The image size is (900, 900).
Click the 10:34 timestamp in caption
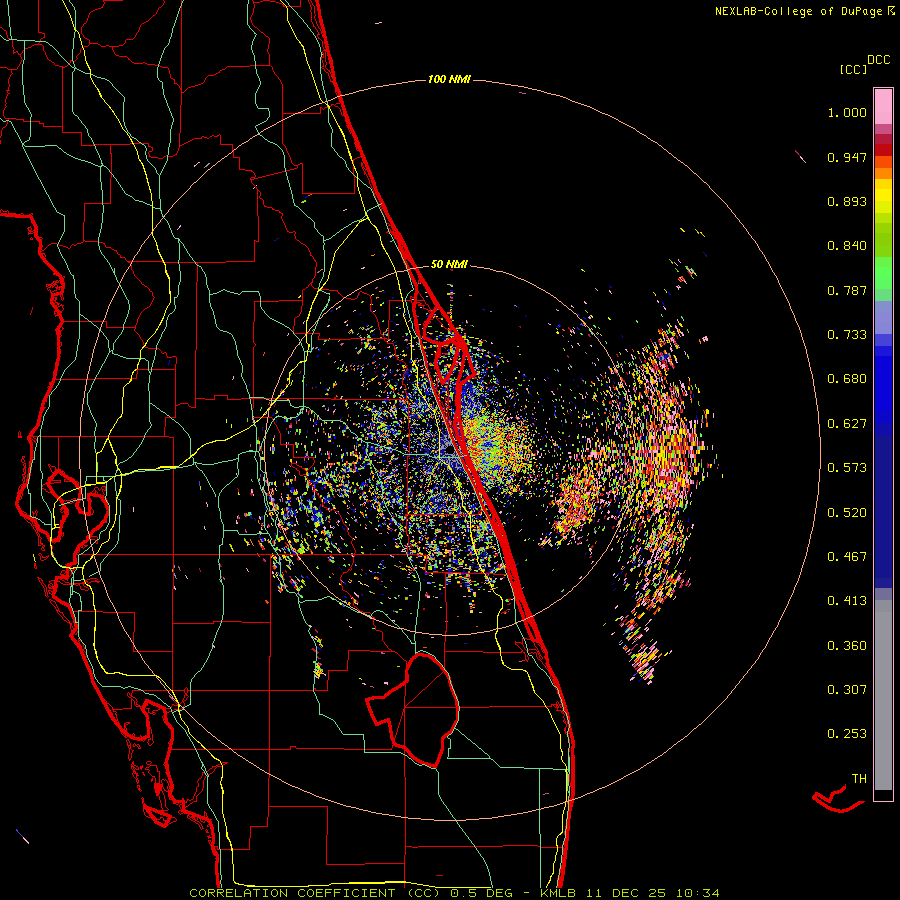(697, 893)
